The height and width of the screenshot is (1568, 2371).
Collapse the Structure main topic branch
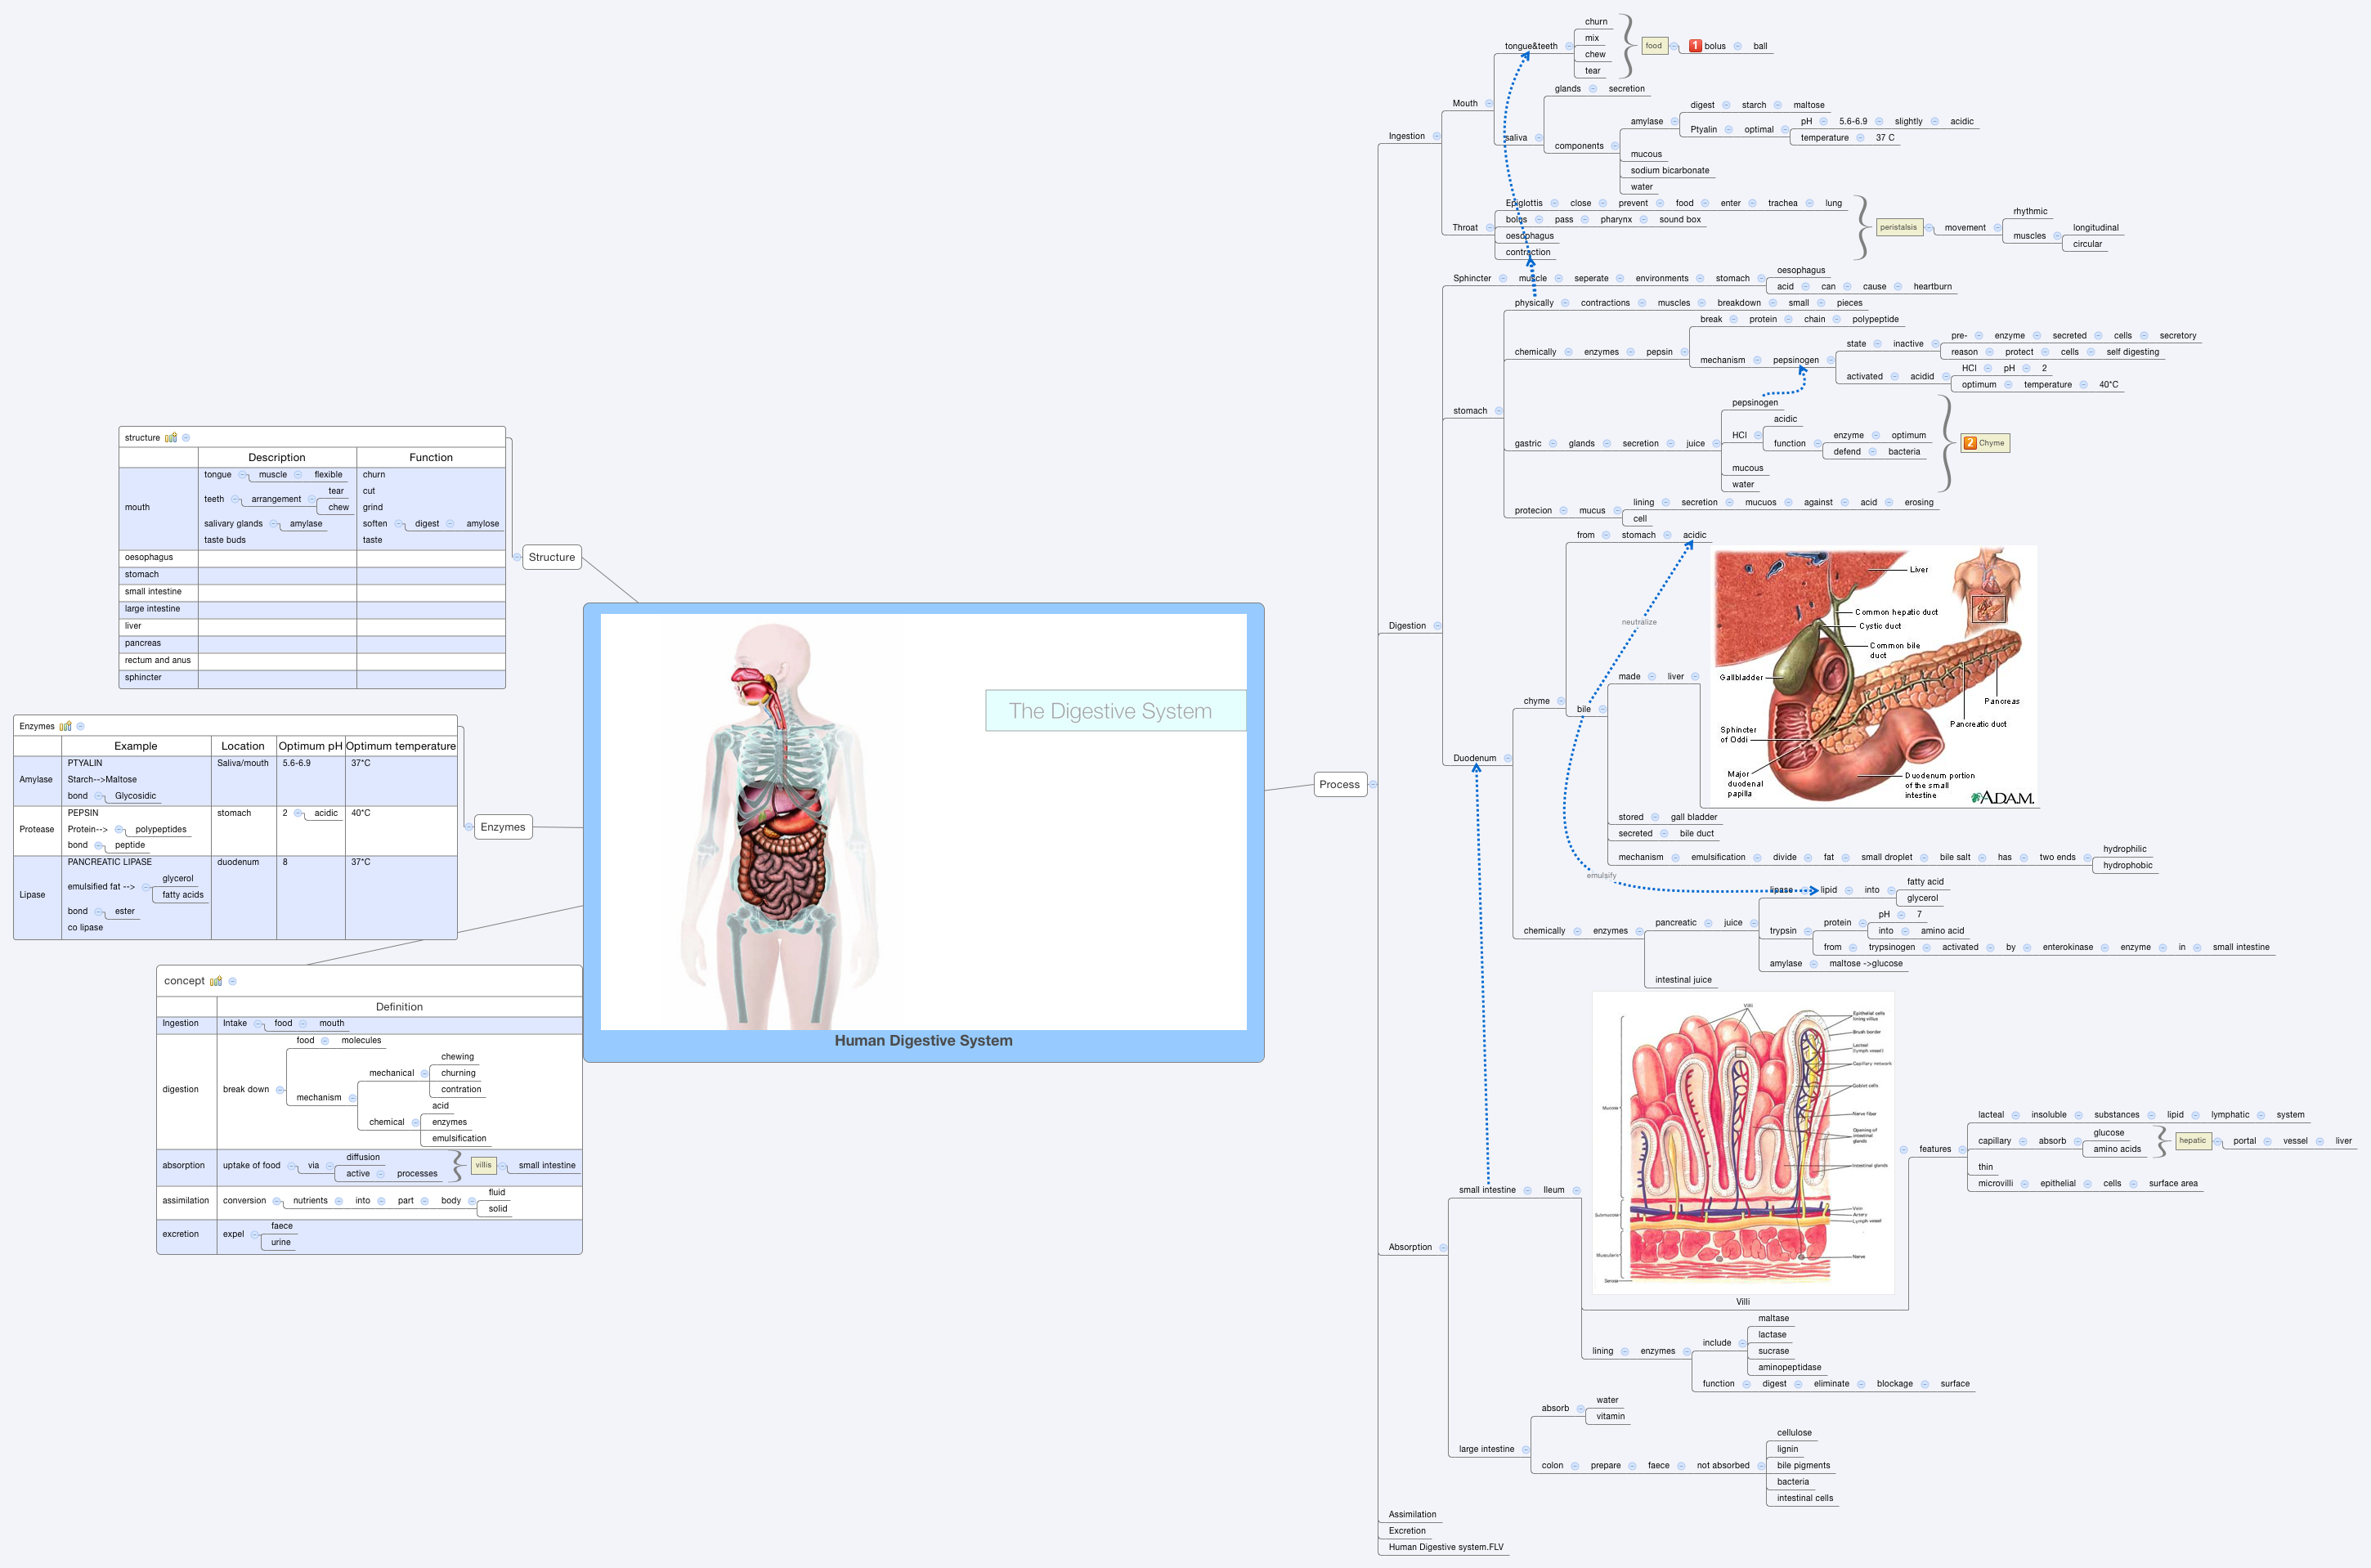(516, 558)
